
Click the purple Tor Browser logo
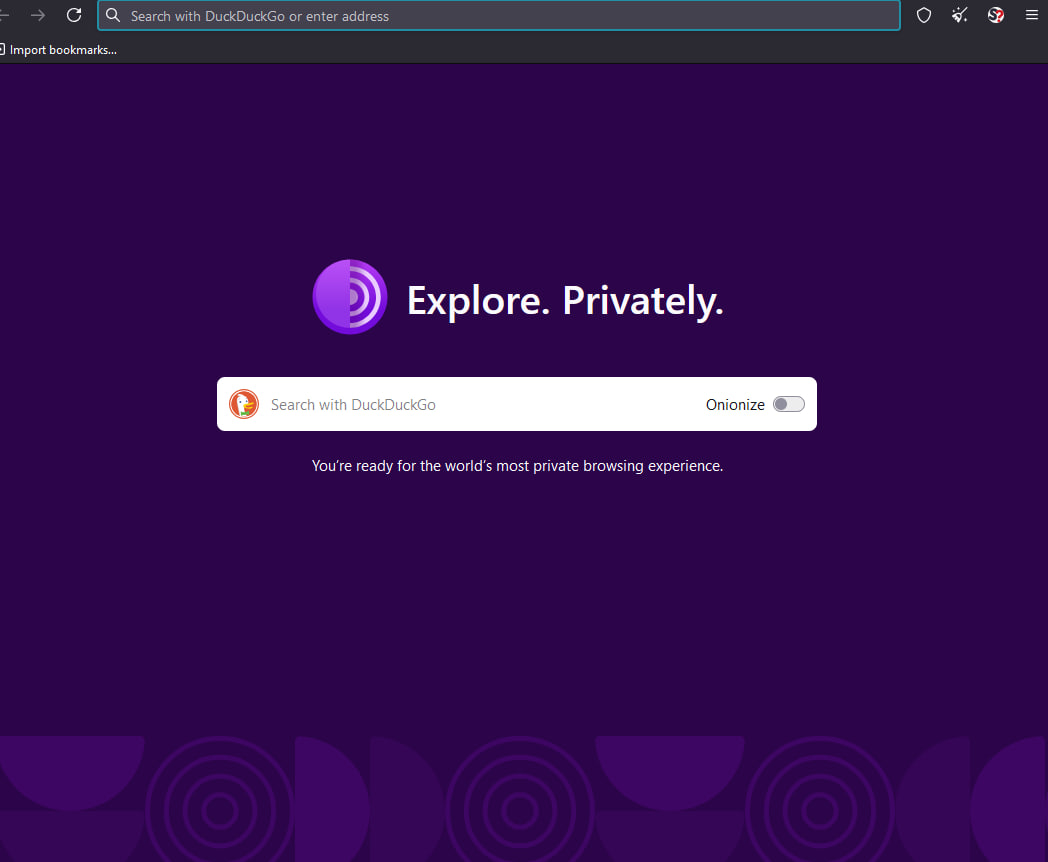pyautogui.click(x=349, y=297)
